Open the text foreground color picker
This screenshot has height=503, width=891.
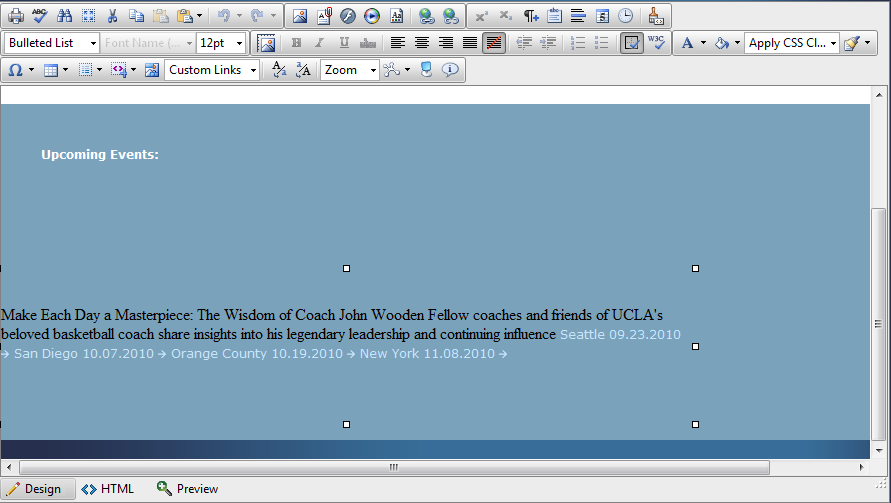click(x=693, y=43)
